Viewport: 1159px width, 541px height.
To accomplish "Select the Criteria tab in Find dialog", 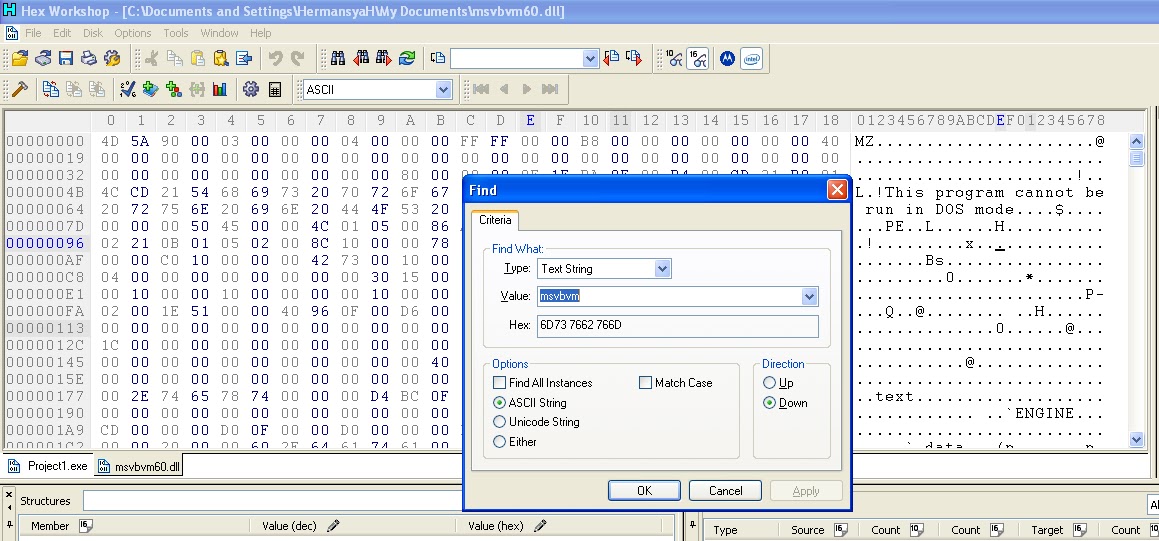I will point(495,220).
